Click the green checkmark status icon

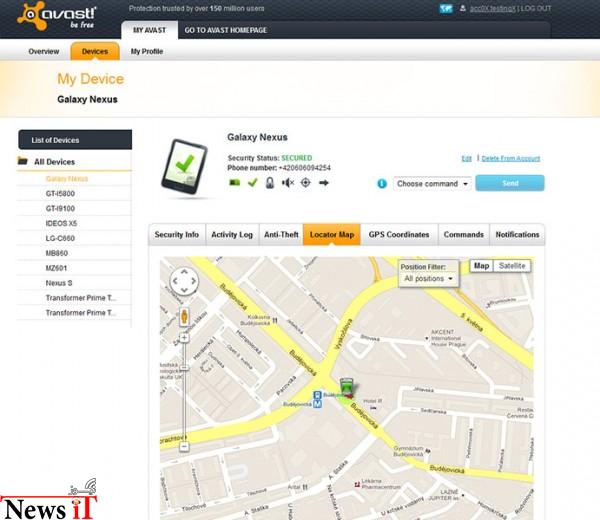(253, 183)
